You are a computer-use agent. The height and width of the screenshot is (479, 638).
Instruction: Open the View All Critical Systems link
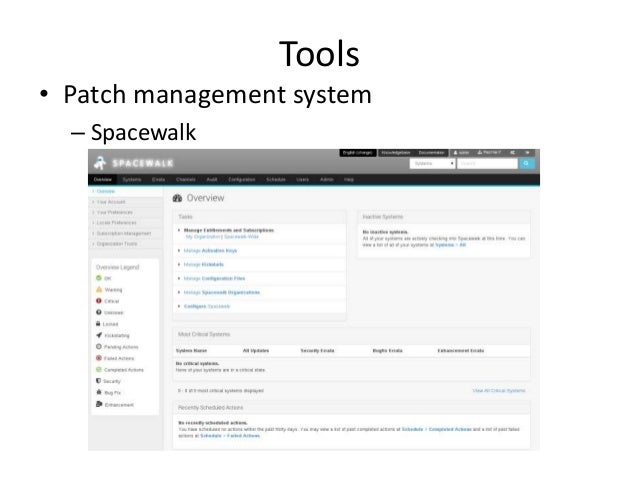click(x=499, y=391)
